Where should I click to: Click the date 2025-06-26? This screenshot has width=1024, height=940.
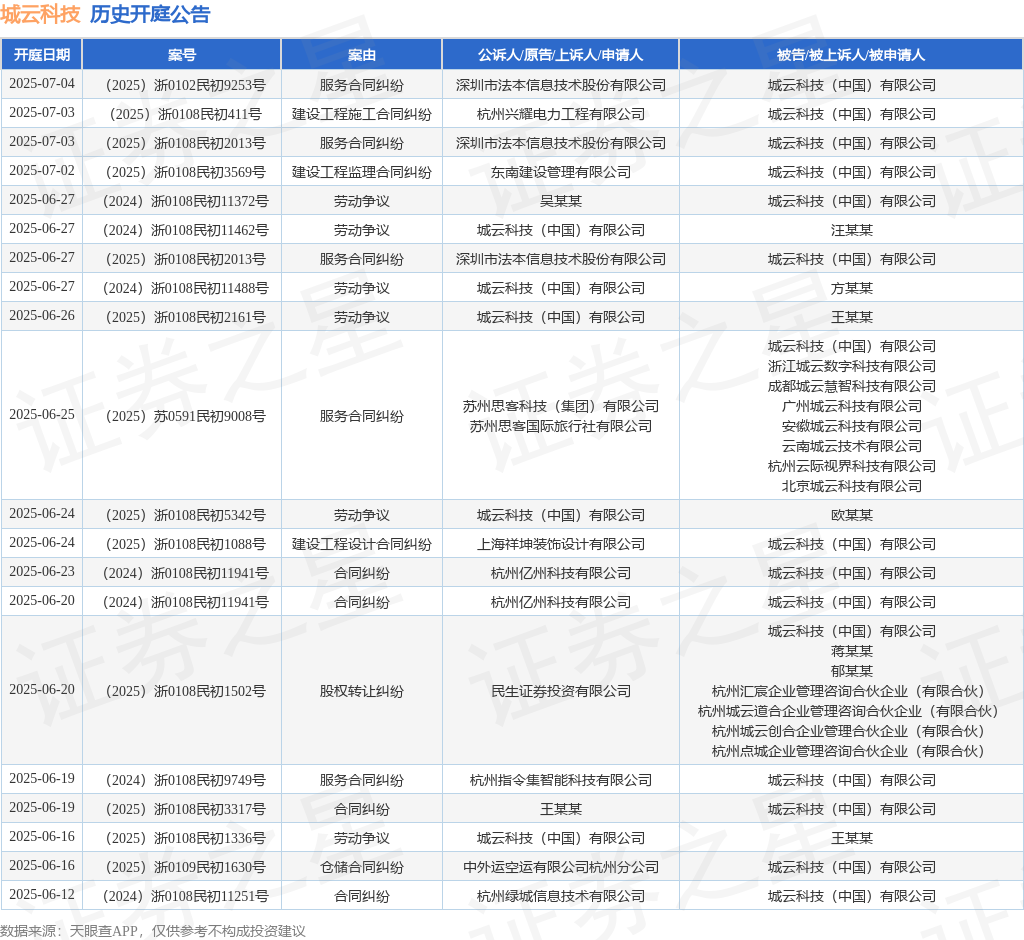42,316
